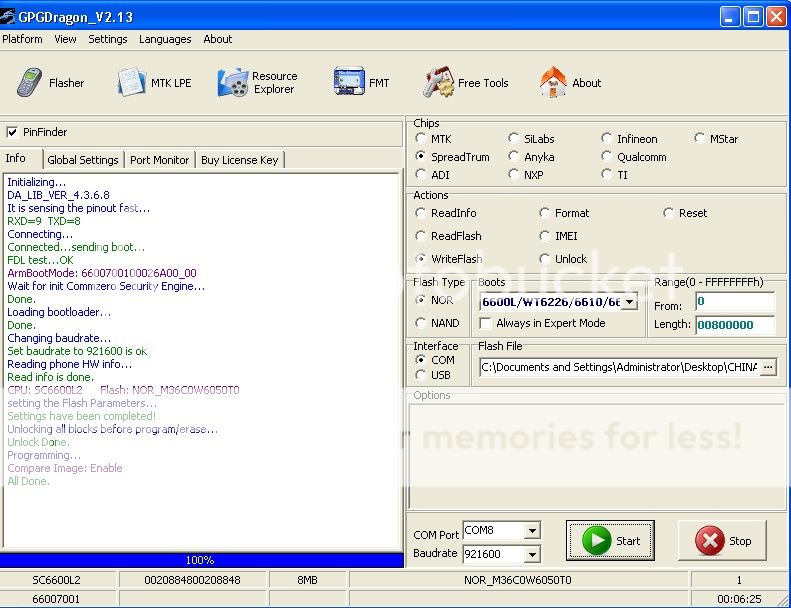Click status bar entry '66007001'
This screenshot has height=608, width=791.
click(56, 599)
